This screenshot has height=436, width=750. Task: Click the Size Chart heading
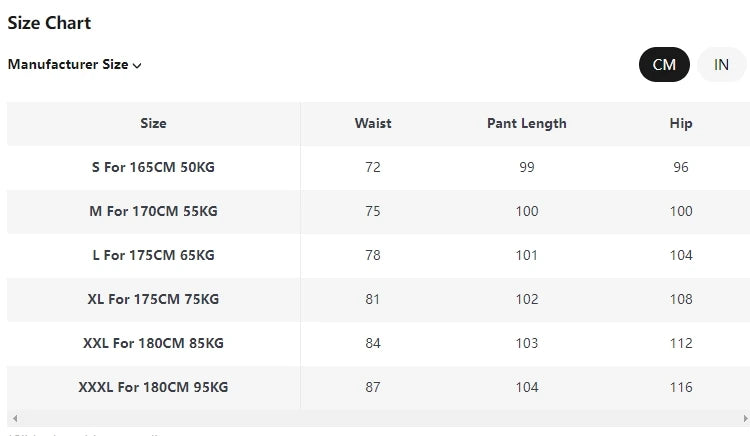tap(49, 23)
